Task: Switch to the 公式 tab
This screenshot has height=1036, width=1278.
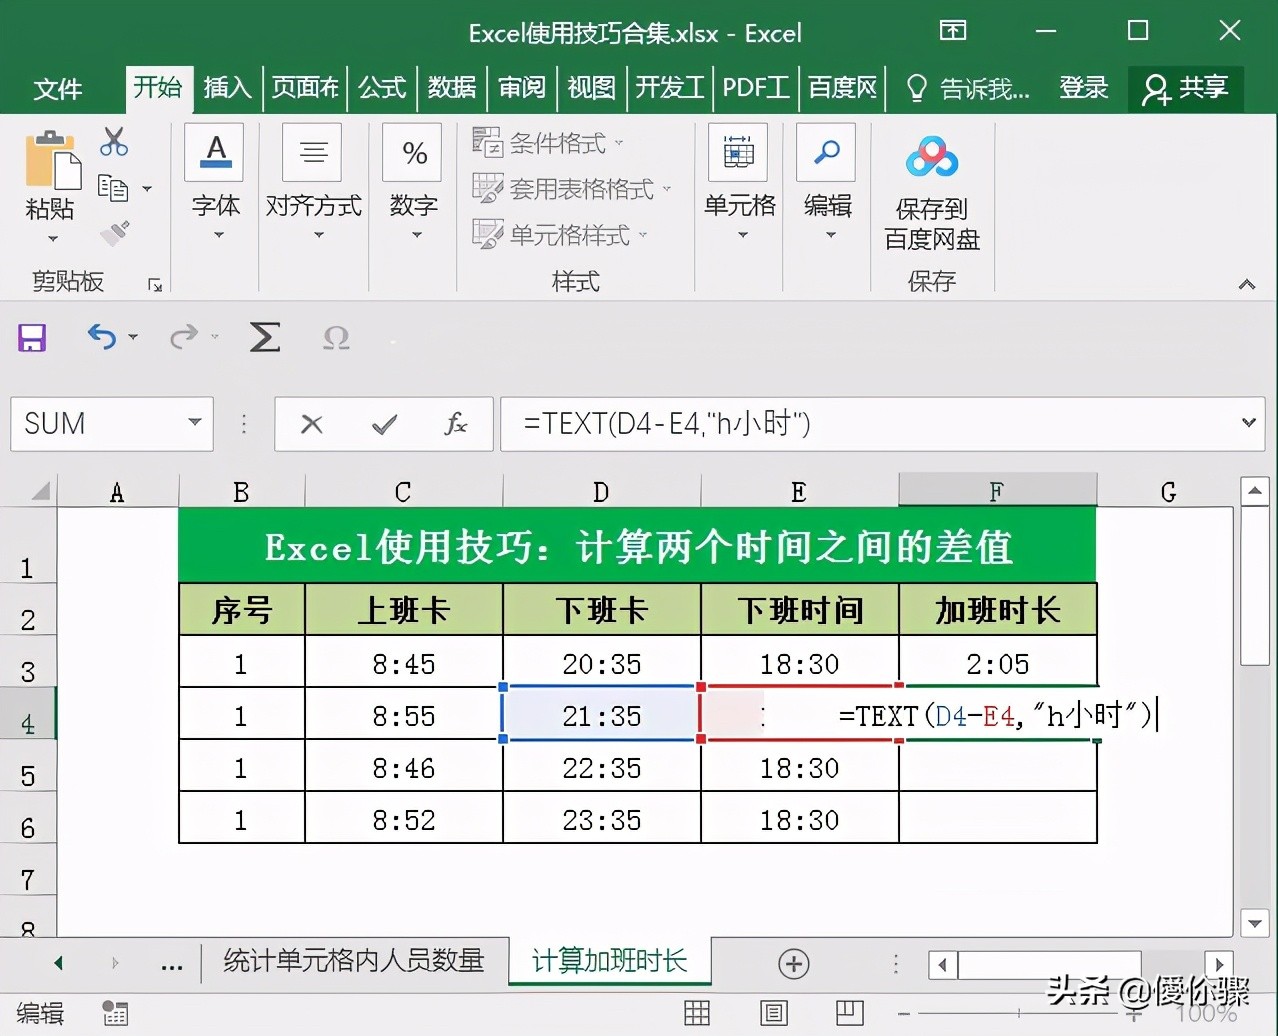Action: pyautogui.click(x=382, y=88)
